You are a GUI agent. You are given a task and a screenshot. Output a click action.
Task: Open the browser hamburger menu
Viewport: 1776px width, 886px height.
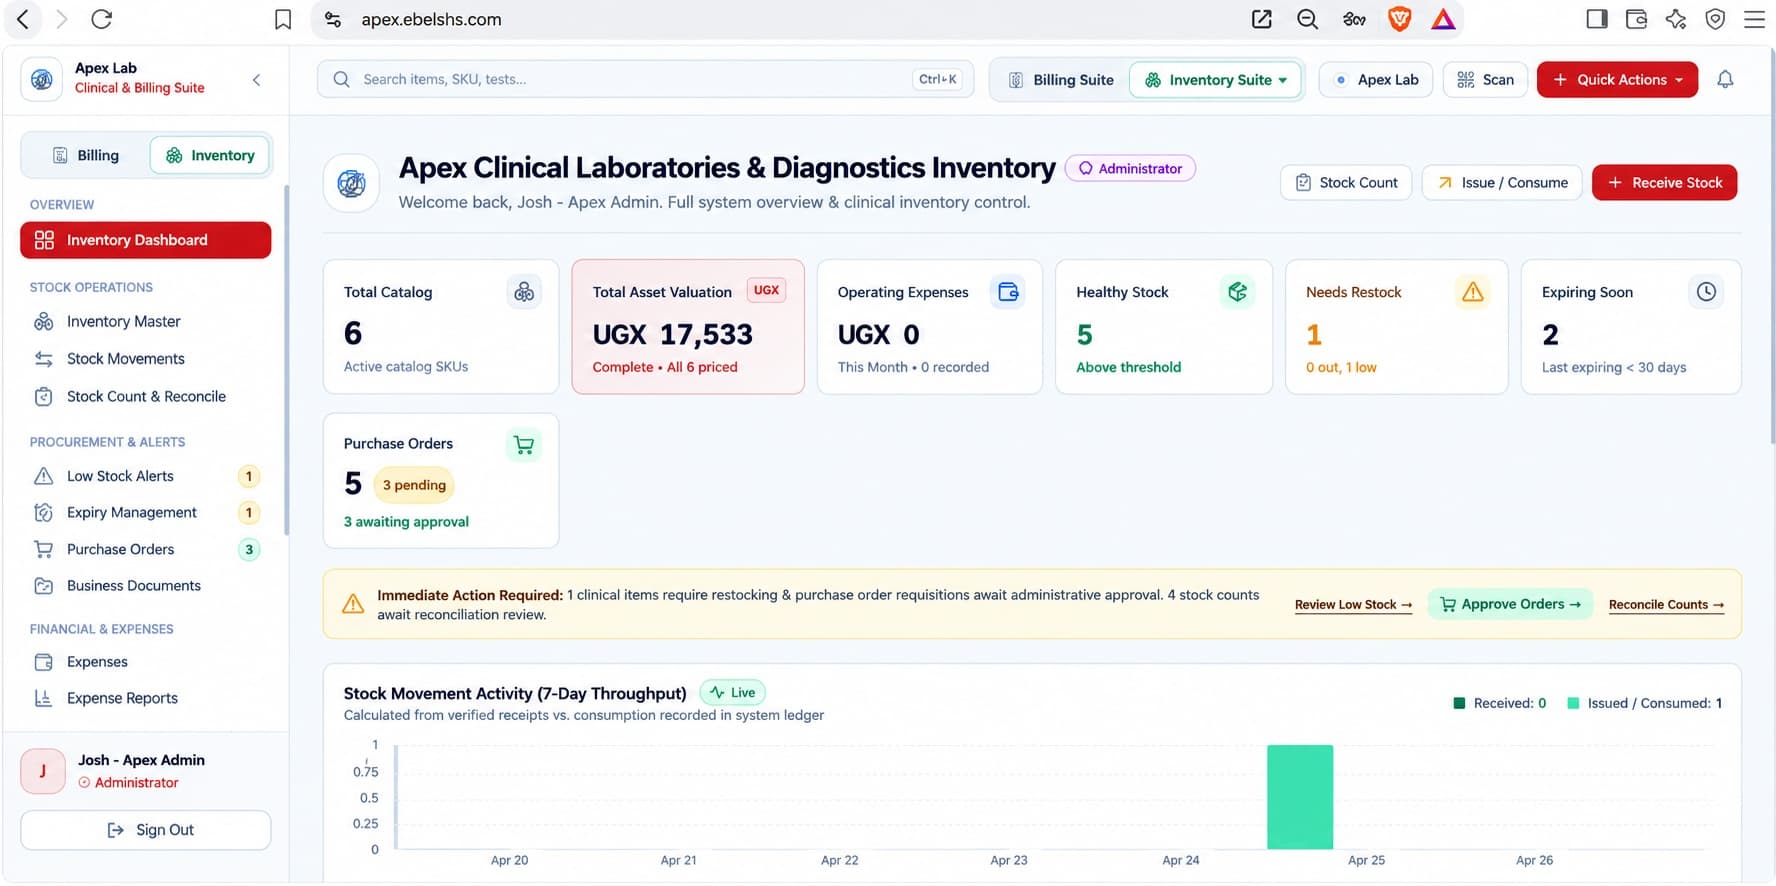[1754, 19]
